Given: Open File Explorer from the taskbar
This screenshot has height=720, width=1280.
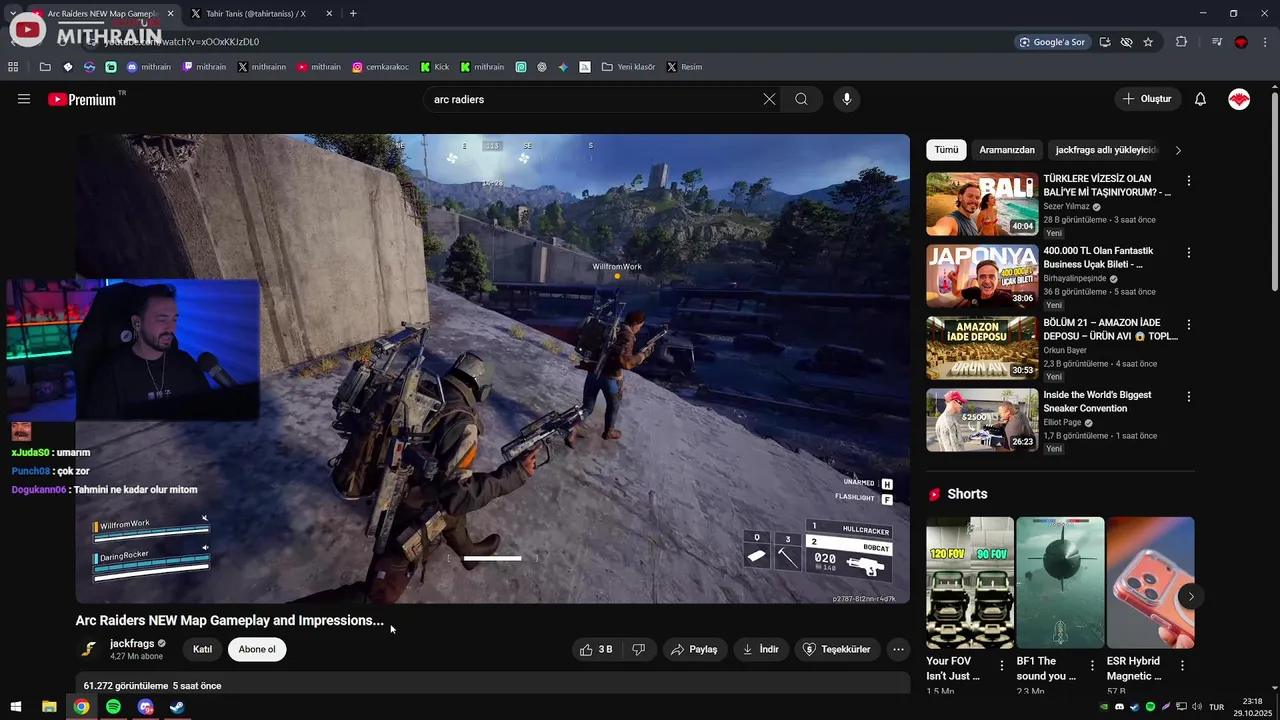Looking at the screenshot, I should [49, 707].
